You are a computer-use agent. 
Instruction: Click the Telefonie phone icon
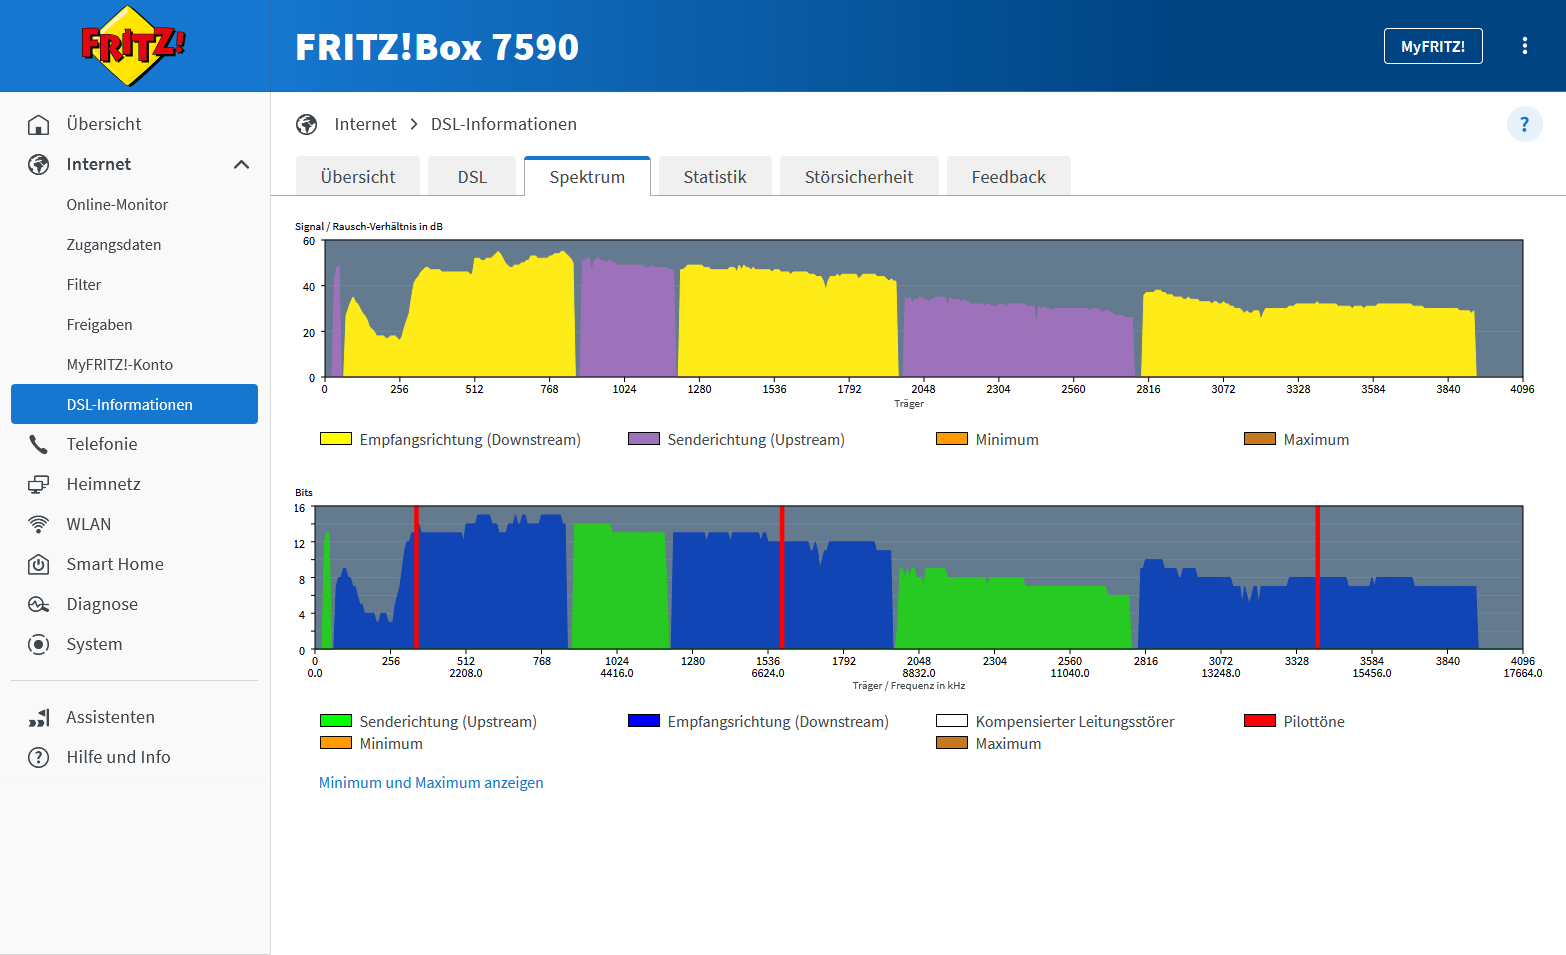(x=38, y=444)
